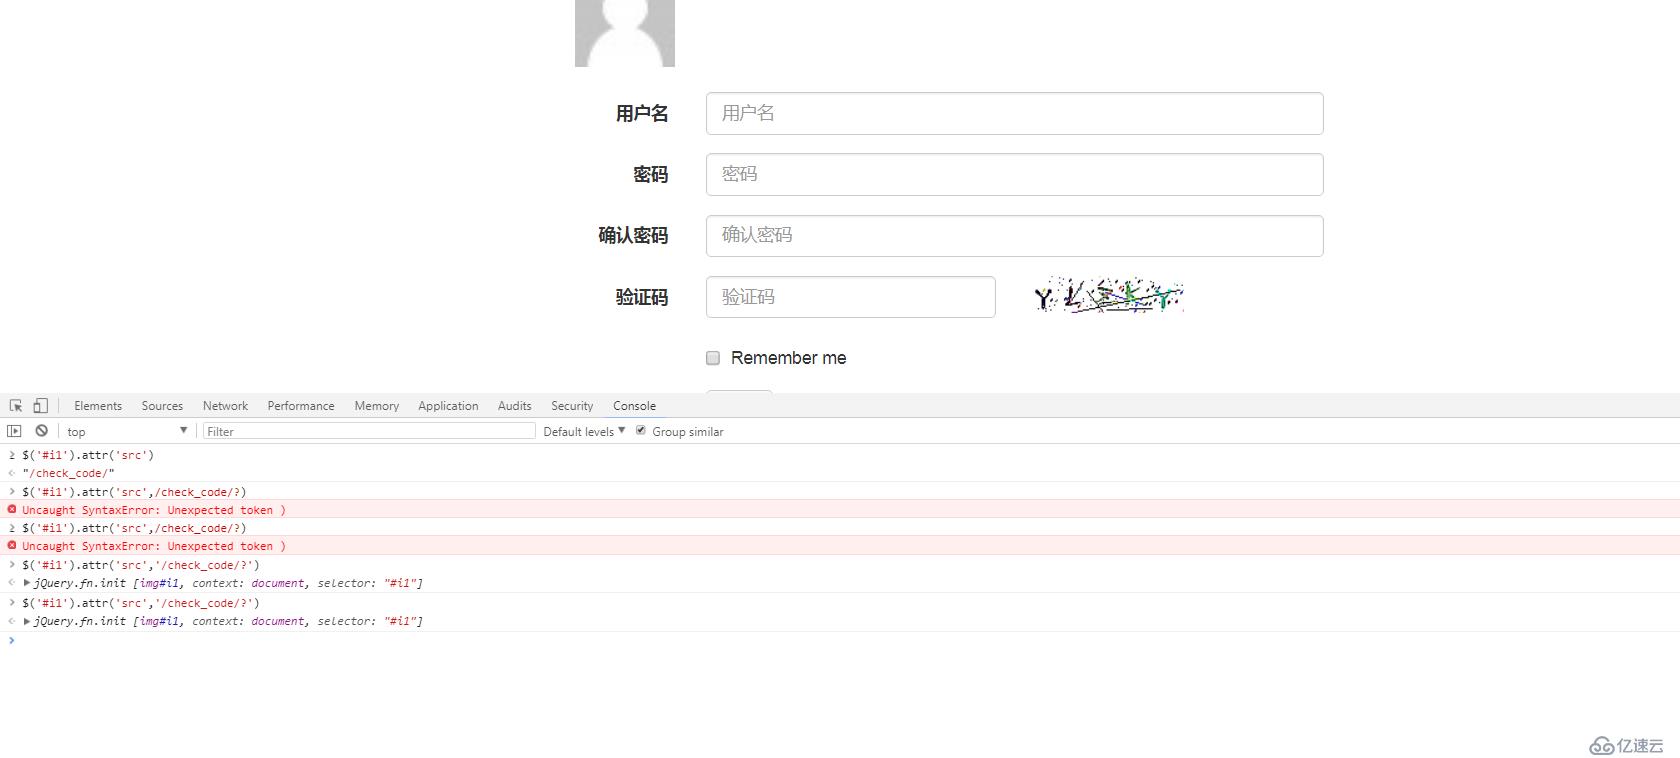Focus the 密码 input field
The height and width of the screenshot is (758, 1680).
[x=1014, y=174]
